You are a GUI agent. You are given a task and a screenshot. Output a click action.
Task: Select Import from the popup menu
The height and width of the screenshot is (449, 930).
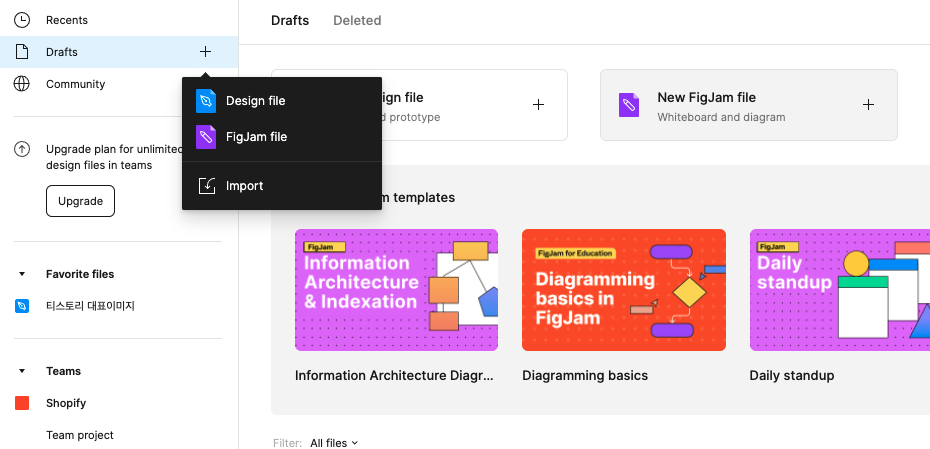pos(282,186)
